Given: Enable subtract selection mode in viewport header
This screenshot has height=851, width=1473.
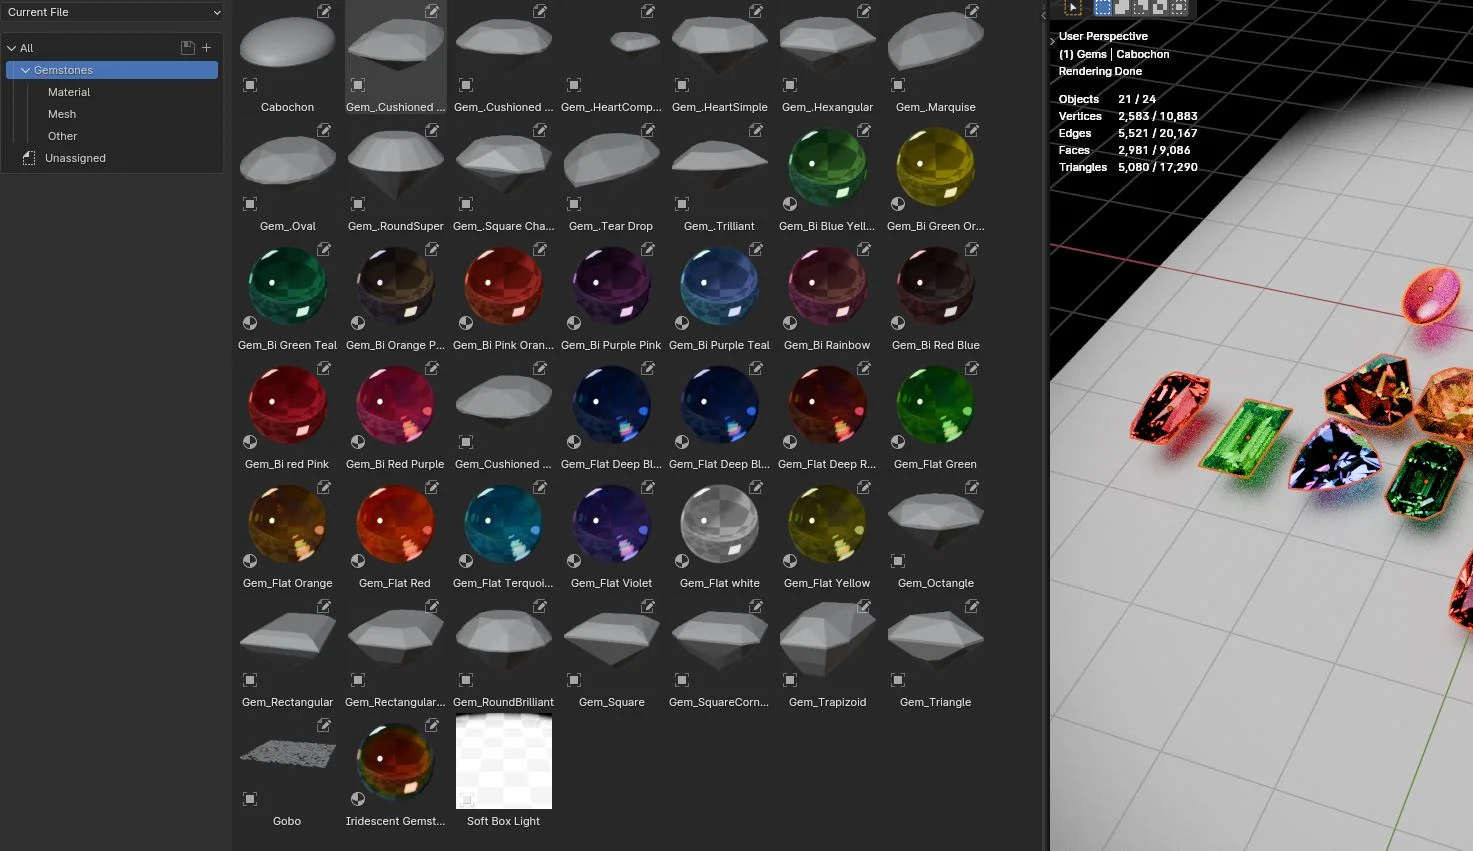Looking at the screenshot, I should pyautogui.click(x=1140, y=8).
